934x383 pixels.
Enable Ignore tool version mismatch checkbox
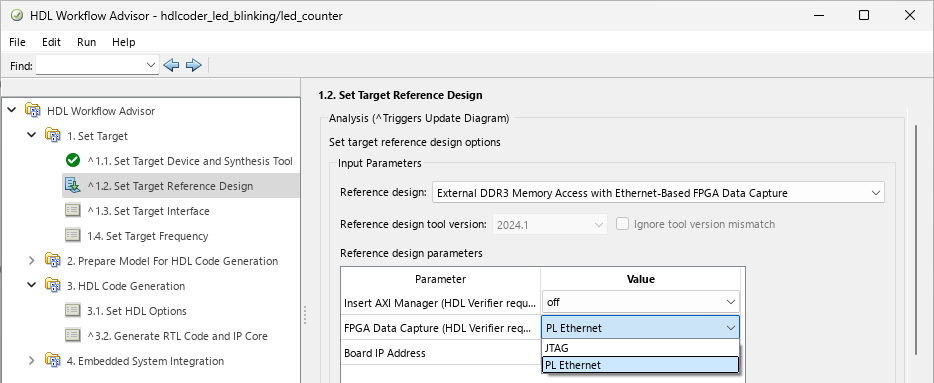(622, 224)
